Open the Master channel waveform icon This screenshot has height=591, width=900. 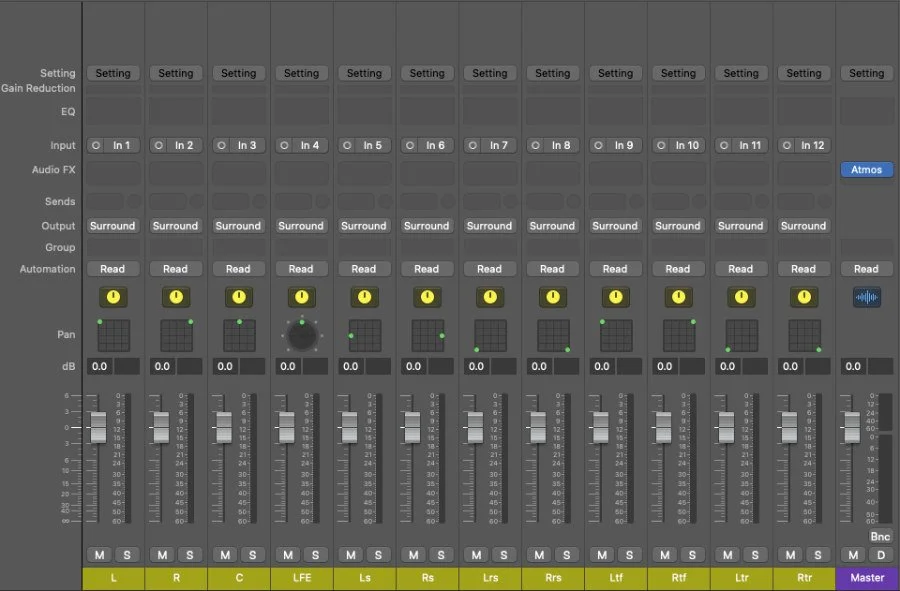tap(867, 297)
